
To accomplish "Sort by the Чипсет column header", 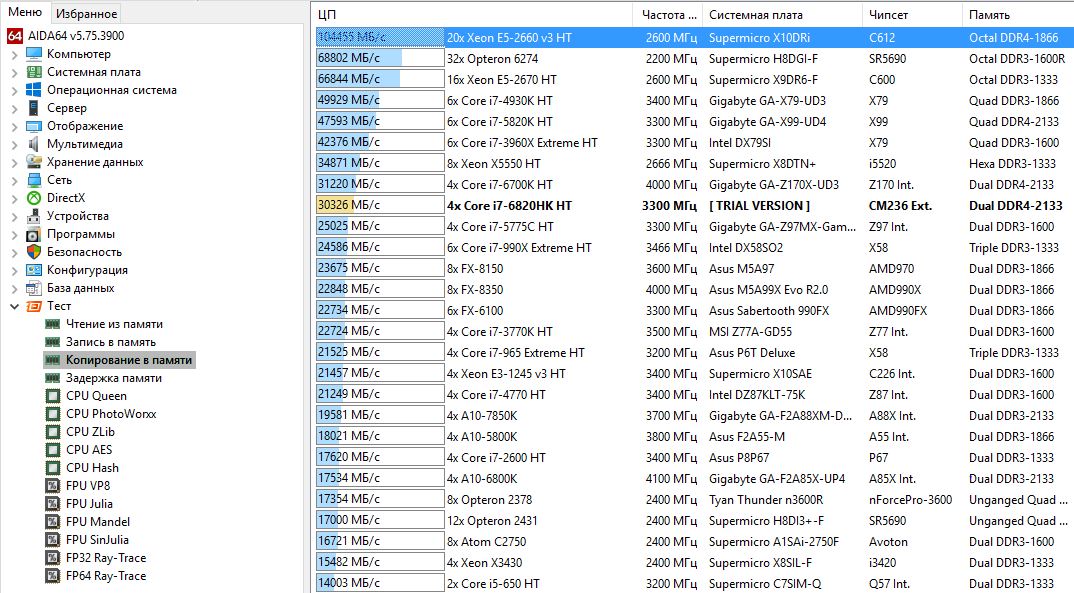I will [x=912, y=14].
